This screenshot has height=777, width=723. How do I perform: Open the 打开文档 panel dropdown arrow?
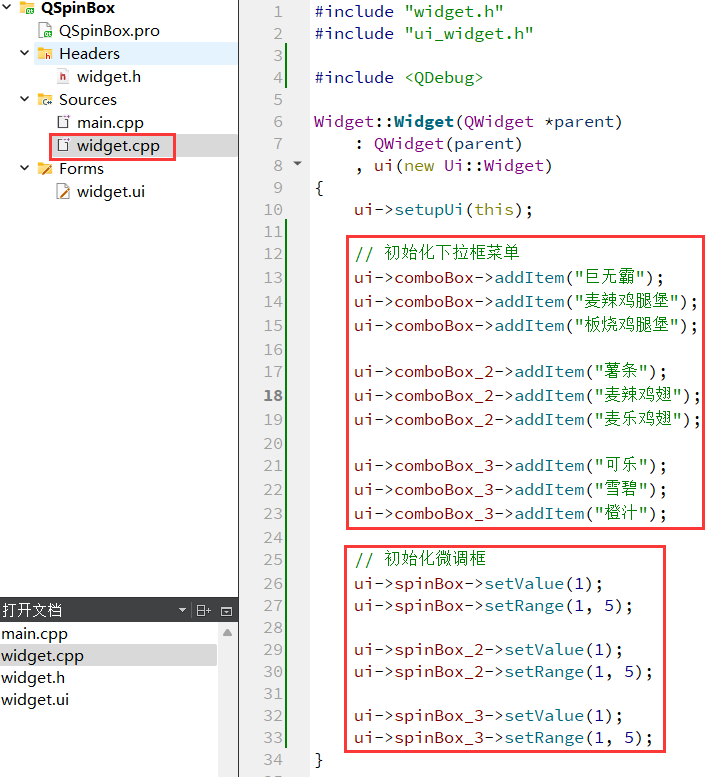(x=182, y=610)
